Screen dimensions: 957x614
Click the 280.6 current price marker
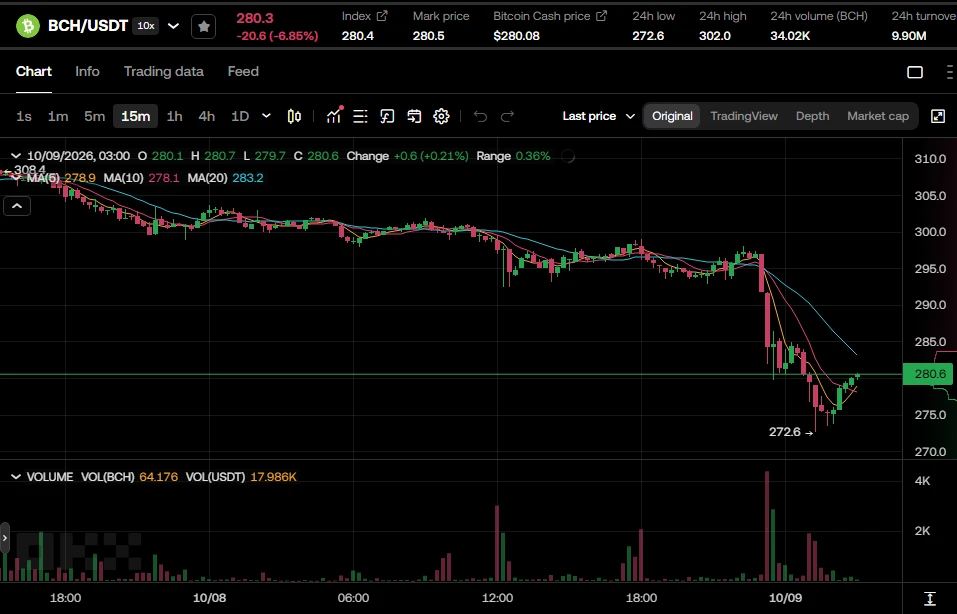(x=930, y=374)
